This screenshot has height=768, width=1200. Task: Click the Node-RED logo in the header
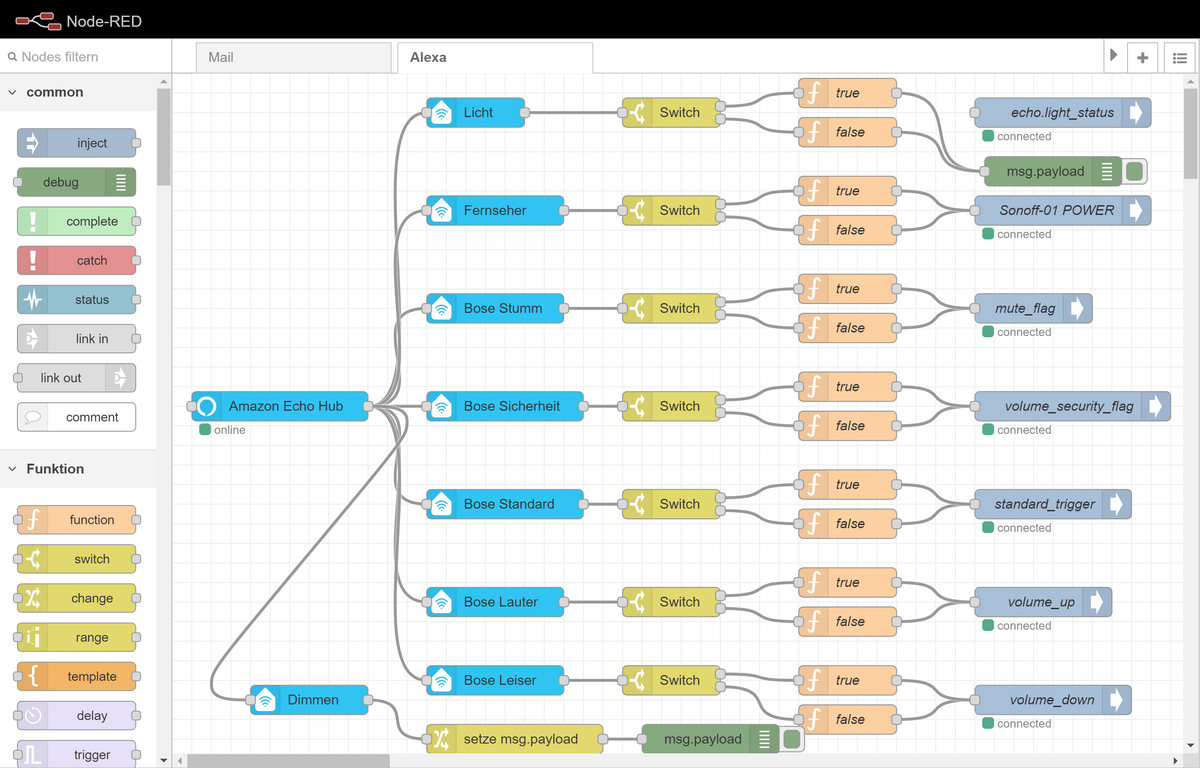[x=78, y=20]
